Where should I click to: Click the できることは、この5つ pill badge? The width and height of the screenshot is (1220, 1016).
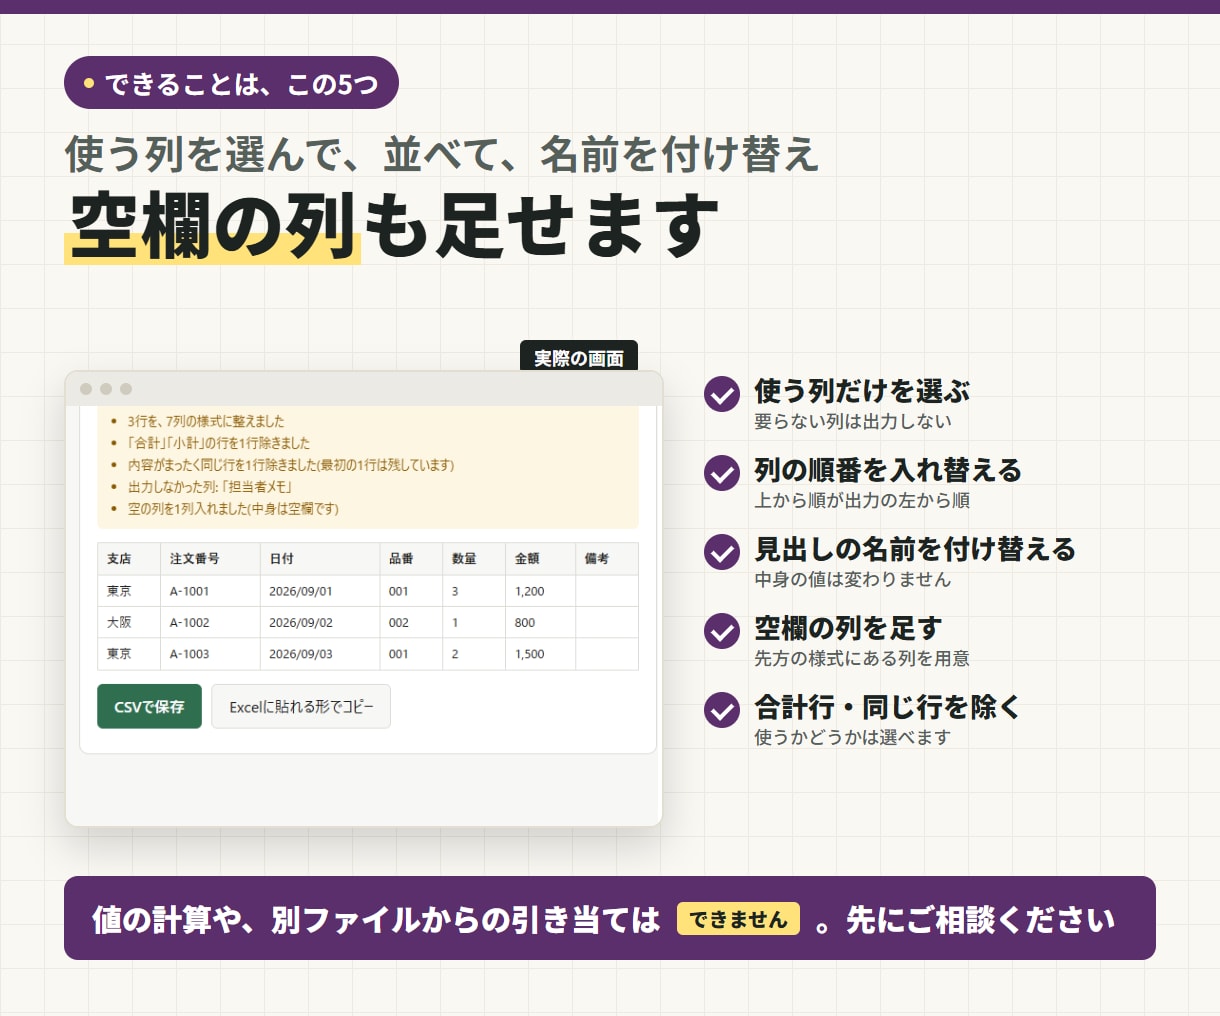pyautogui.click(x=231, y=83)
